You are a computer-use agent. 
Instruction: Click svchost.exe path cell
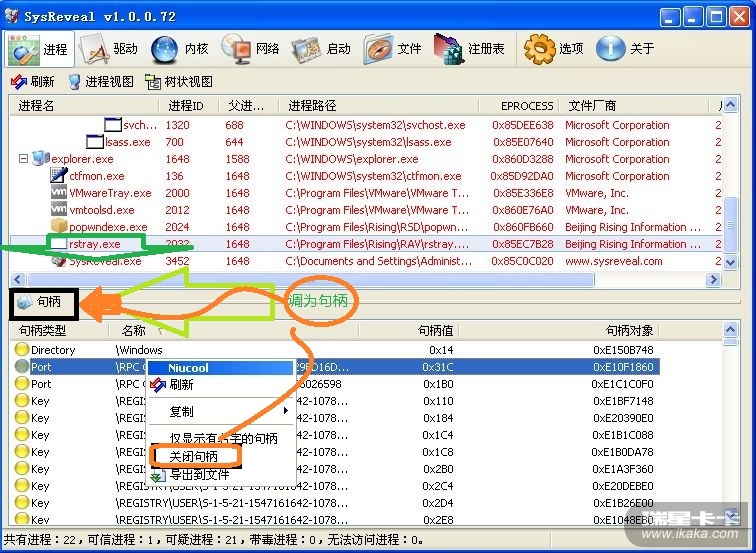375,125
